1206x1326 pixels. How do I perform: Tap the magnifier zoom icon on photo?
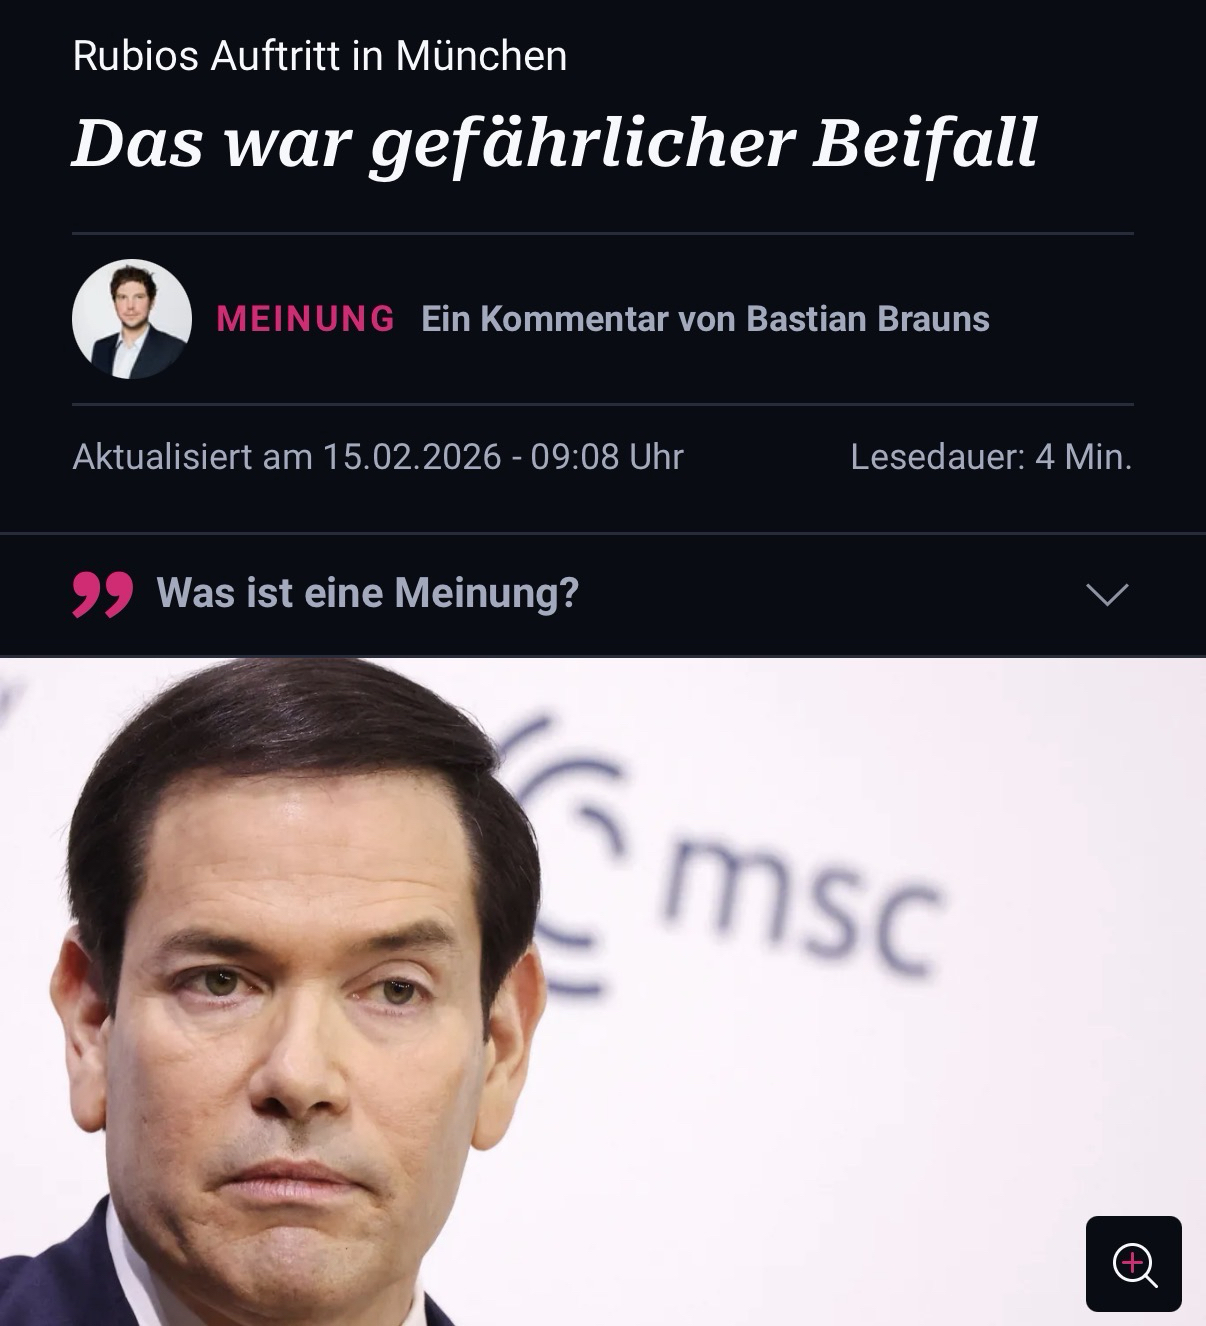coord(1134,1264)
